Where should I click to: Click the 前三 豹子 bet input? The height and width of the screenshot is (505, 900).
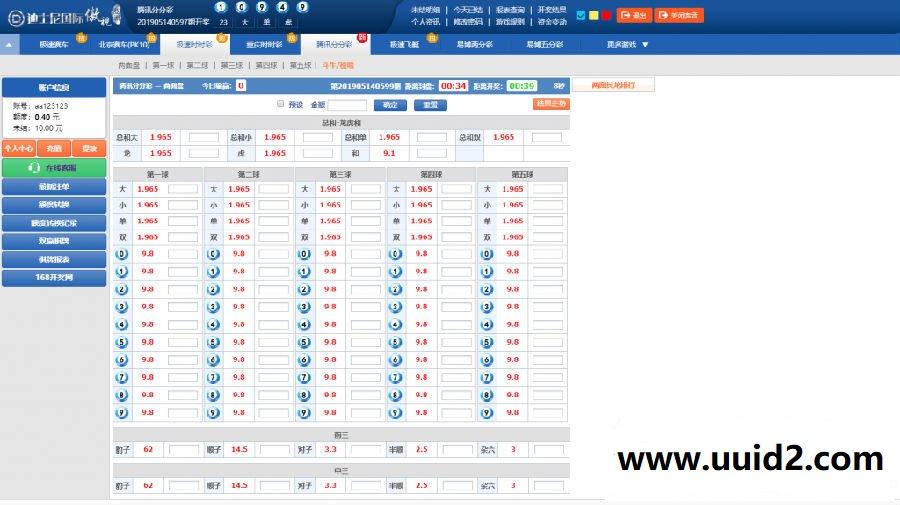pyautogui.click(x=184, y=450)
